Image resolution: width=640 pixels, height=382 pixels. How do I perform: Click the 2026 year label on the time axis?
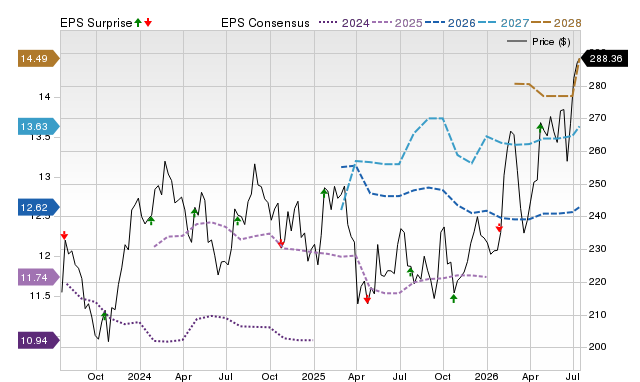point(486,376)
